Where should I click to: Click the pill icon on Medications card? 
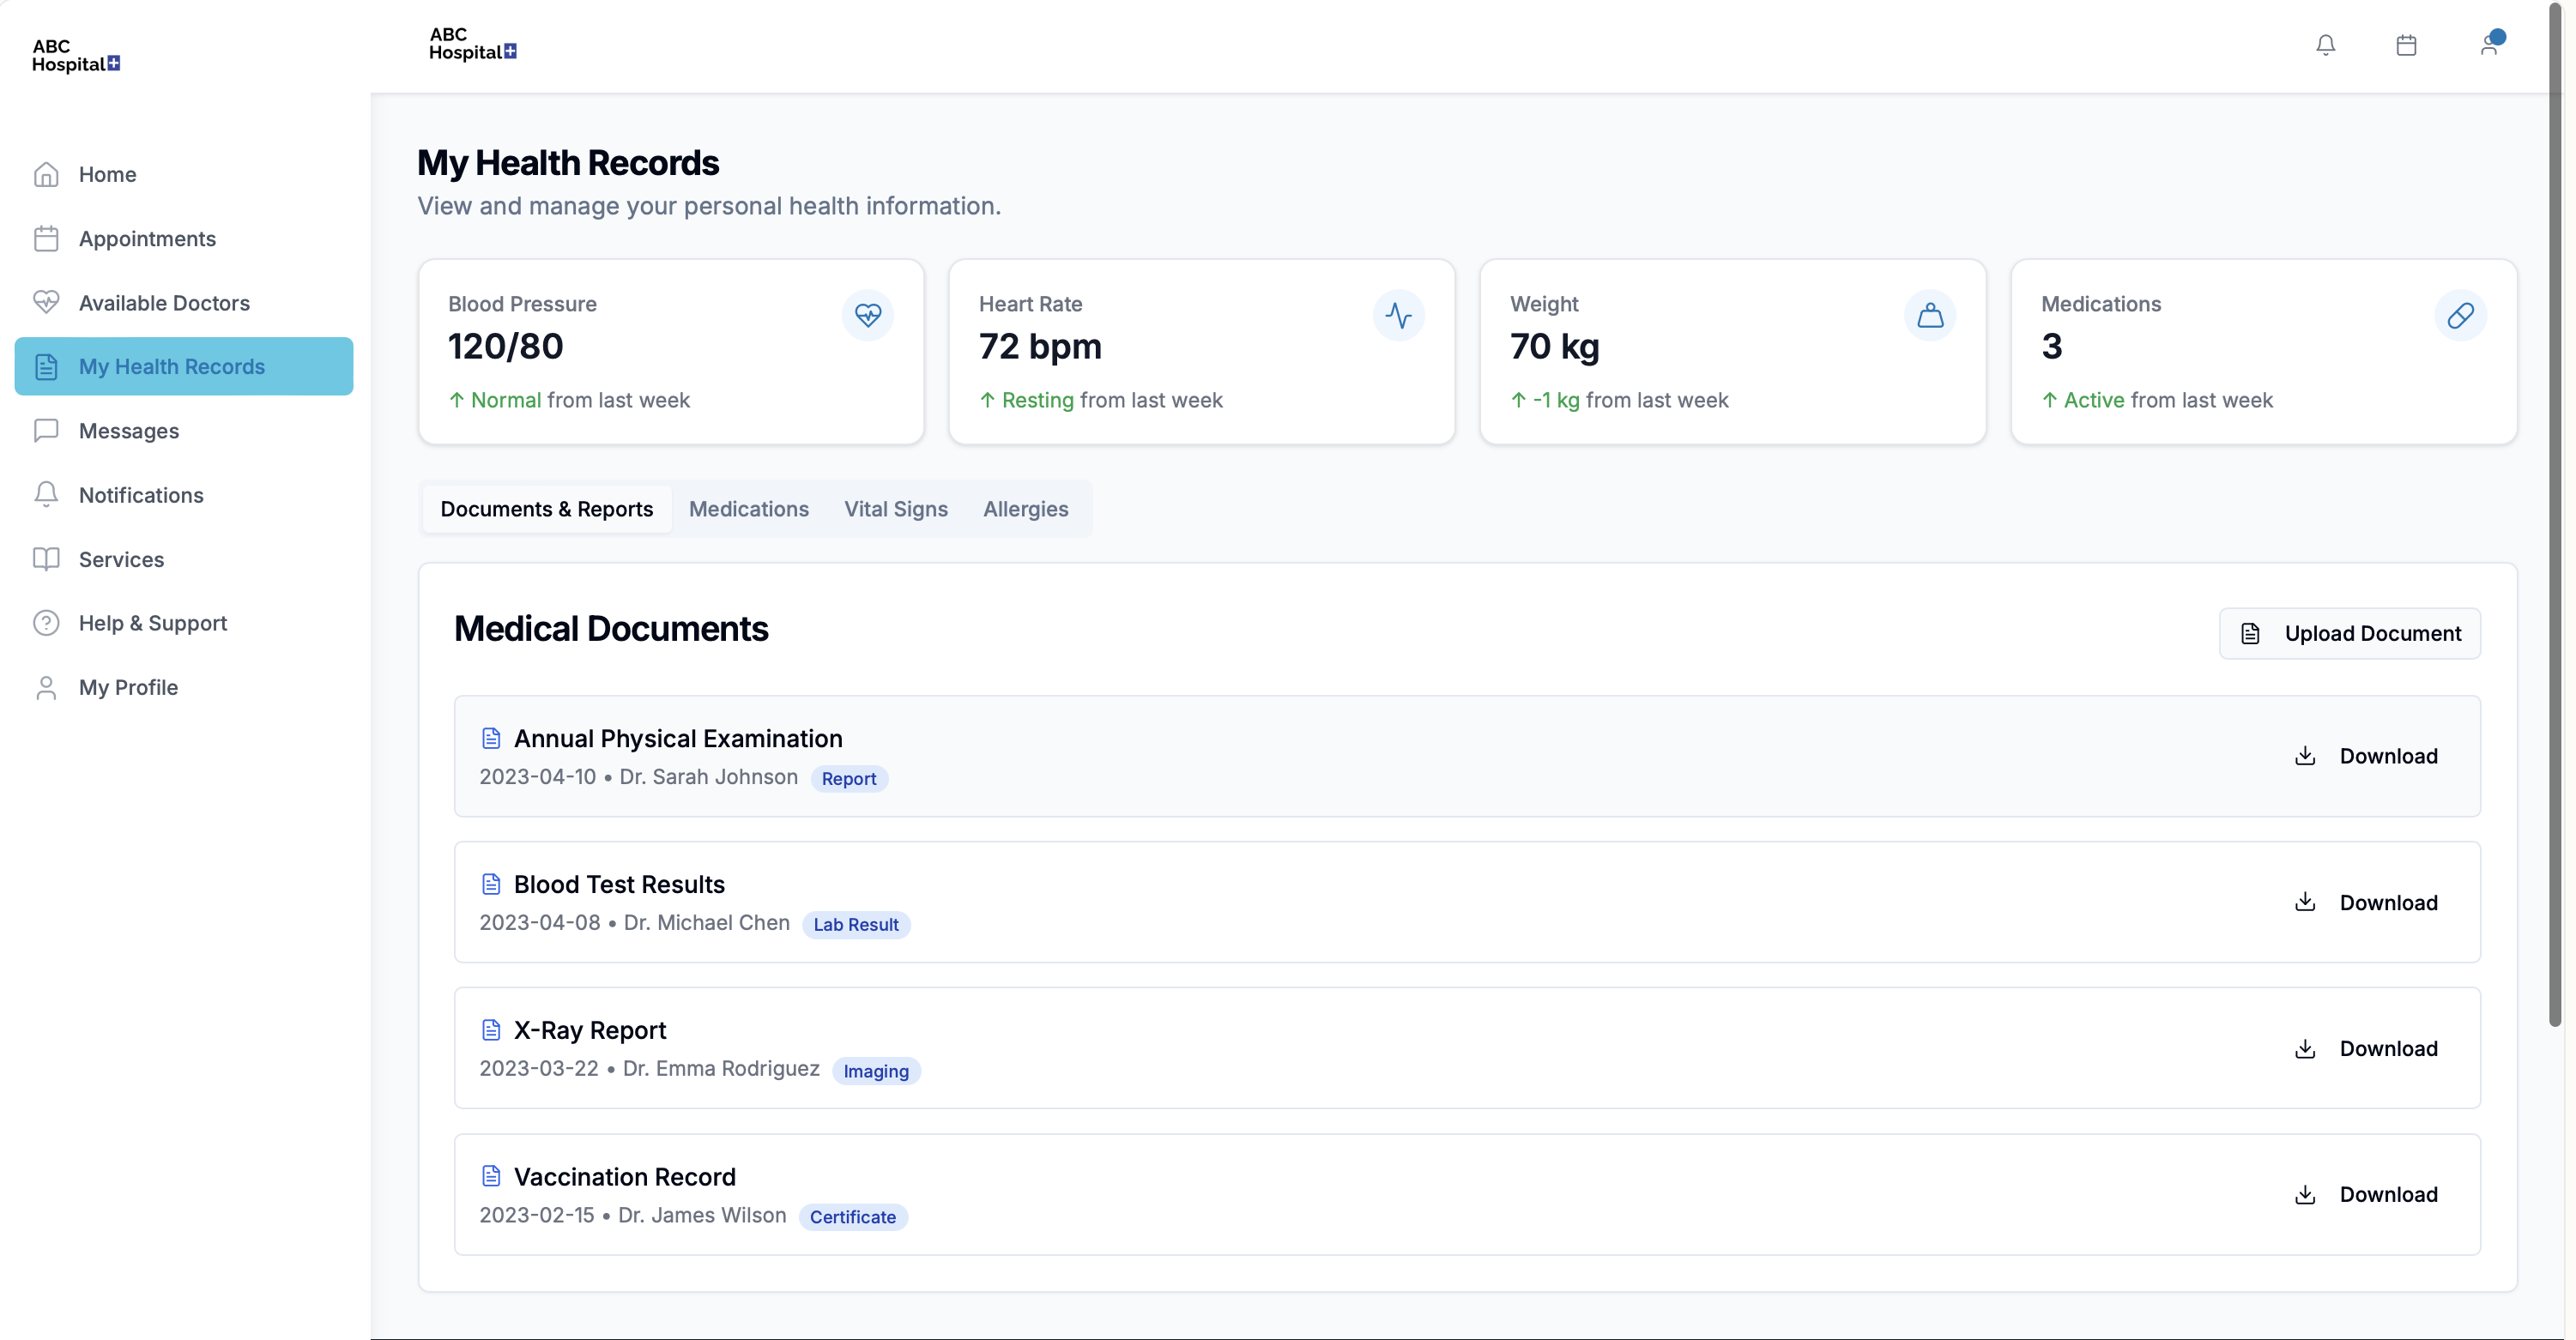tap(2461, 315)
